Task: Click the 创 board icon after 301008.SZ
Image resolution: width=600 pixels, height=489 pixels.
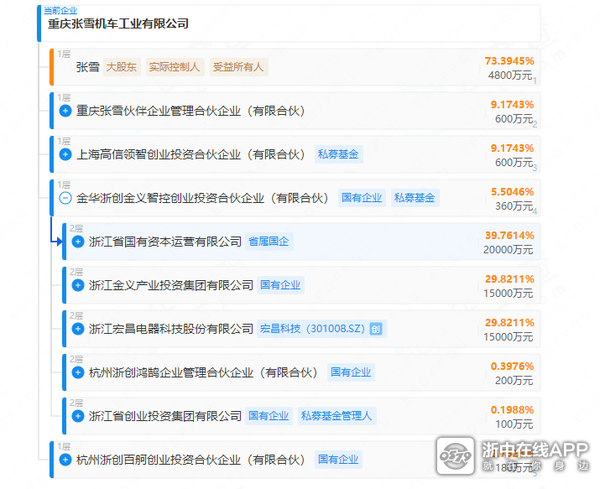Action: 375,328
